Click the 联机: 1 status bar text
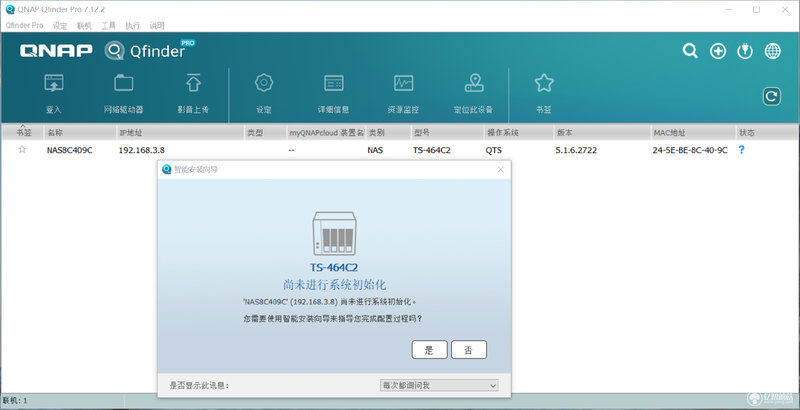The image size is (800, 410). click(x=15, y=400)
